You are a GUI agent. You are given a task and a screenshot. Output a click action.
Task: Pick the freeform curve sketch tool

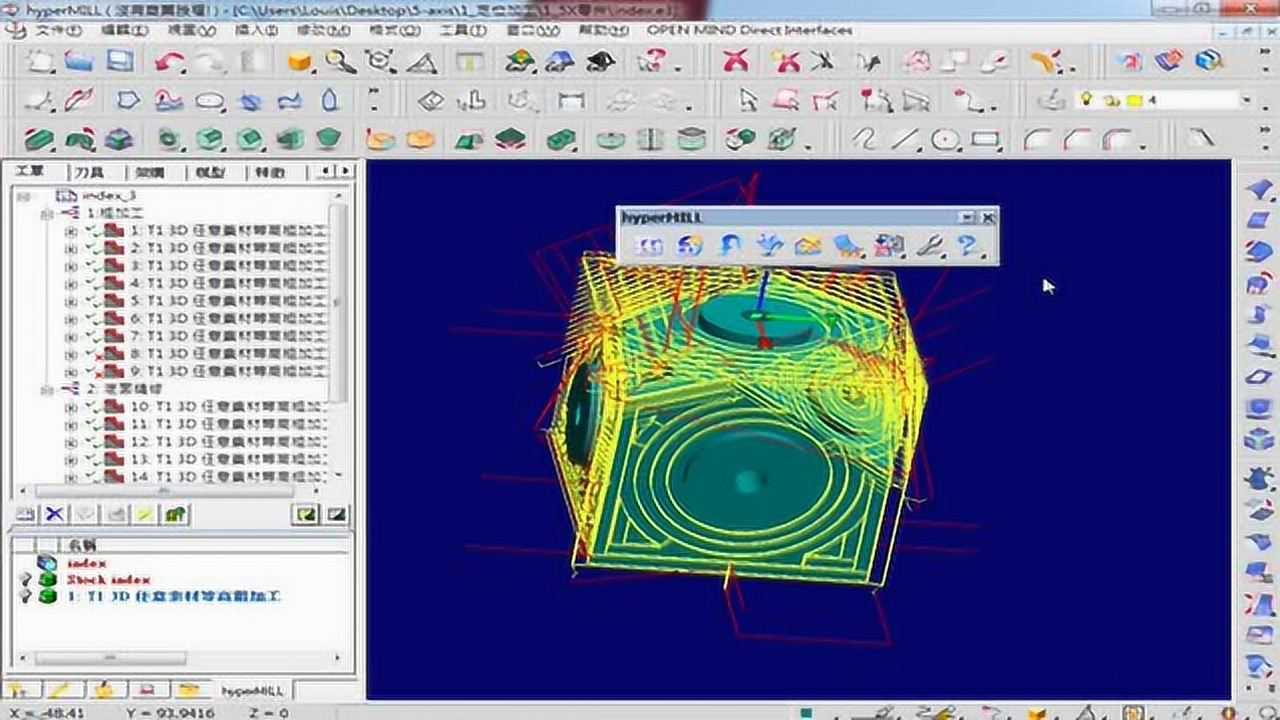point(863,139)
